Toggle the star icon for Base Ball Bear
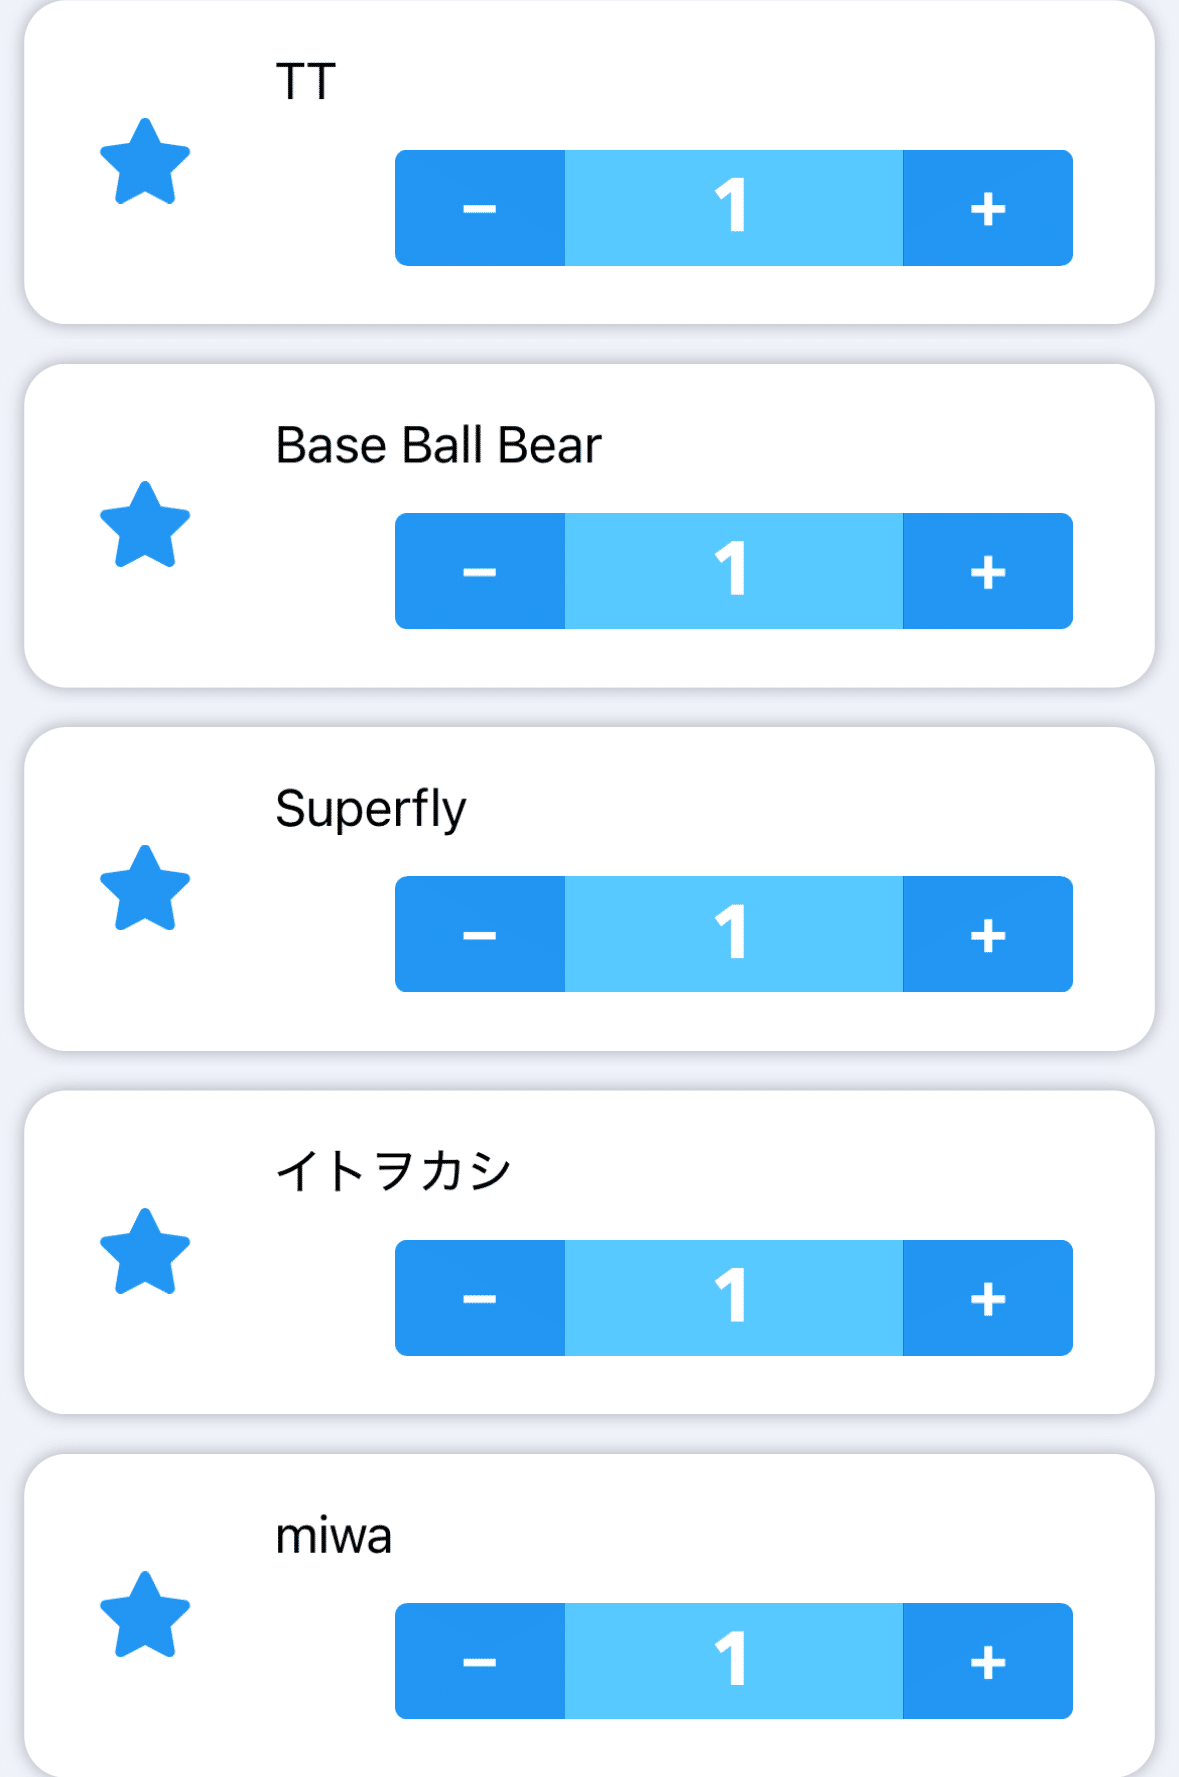Screen dimensions: 1179x1777 (145, 525)
